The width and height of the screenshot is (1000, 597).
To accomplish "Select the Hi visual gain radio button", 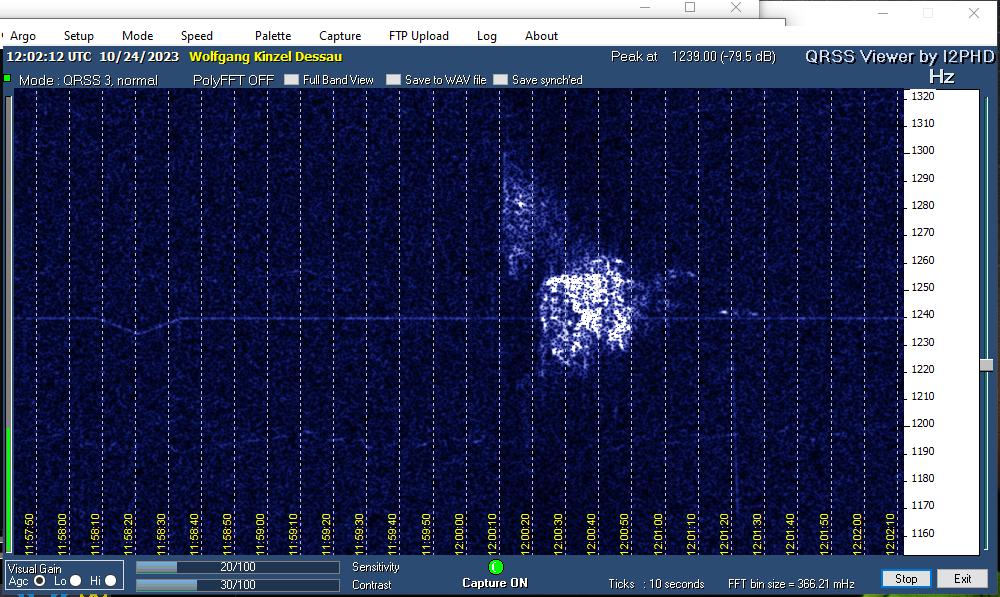I will point(110,581).
